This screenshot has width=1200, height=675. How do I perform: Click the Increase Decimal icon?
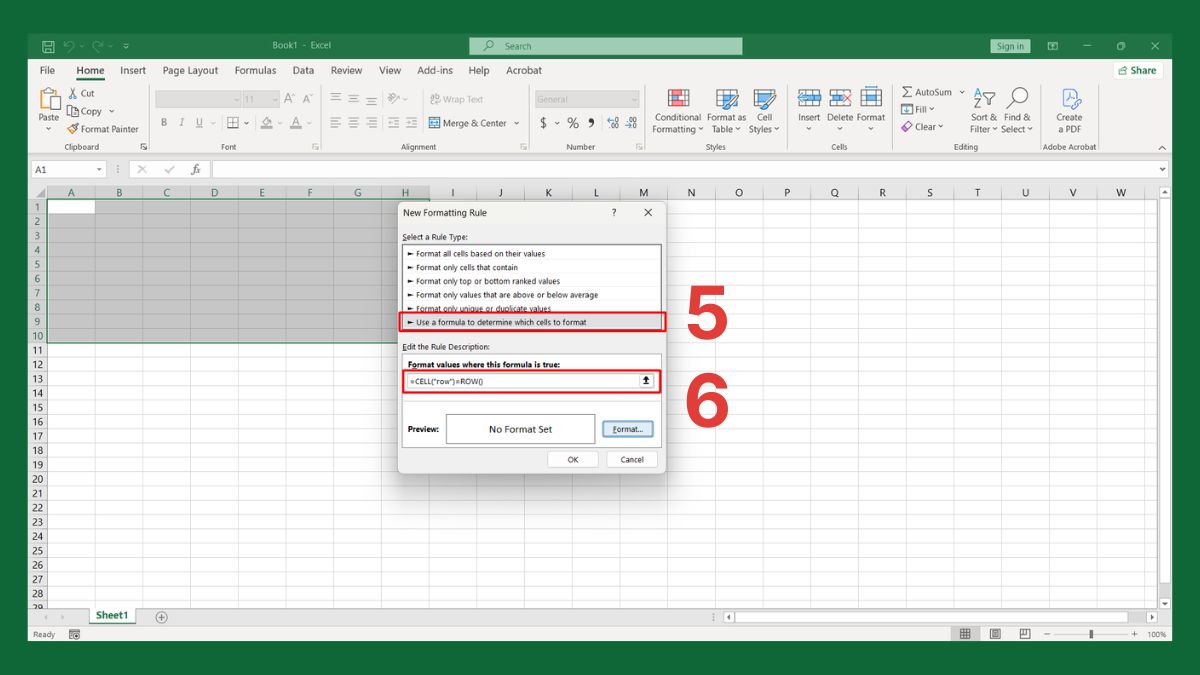611,122
